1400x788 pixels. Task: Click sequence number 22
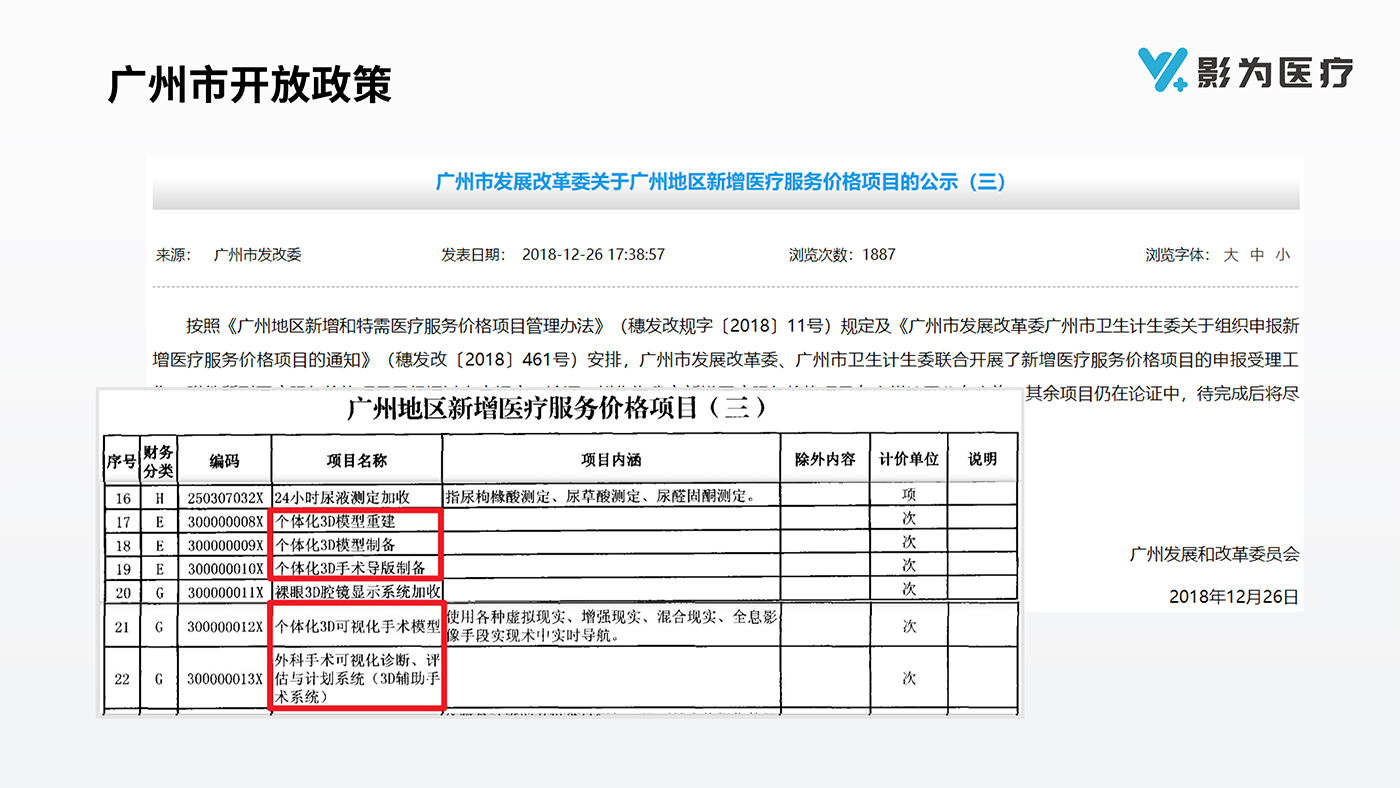(122, 679)
